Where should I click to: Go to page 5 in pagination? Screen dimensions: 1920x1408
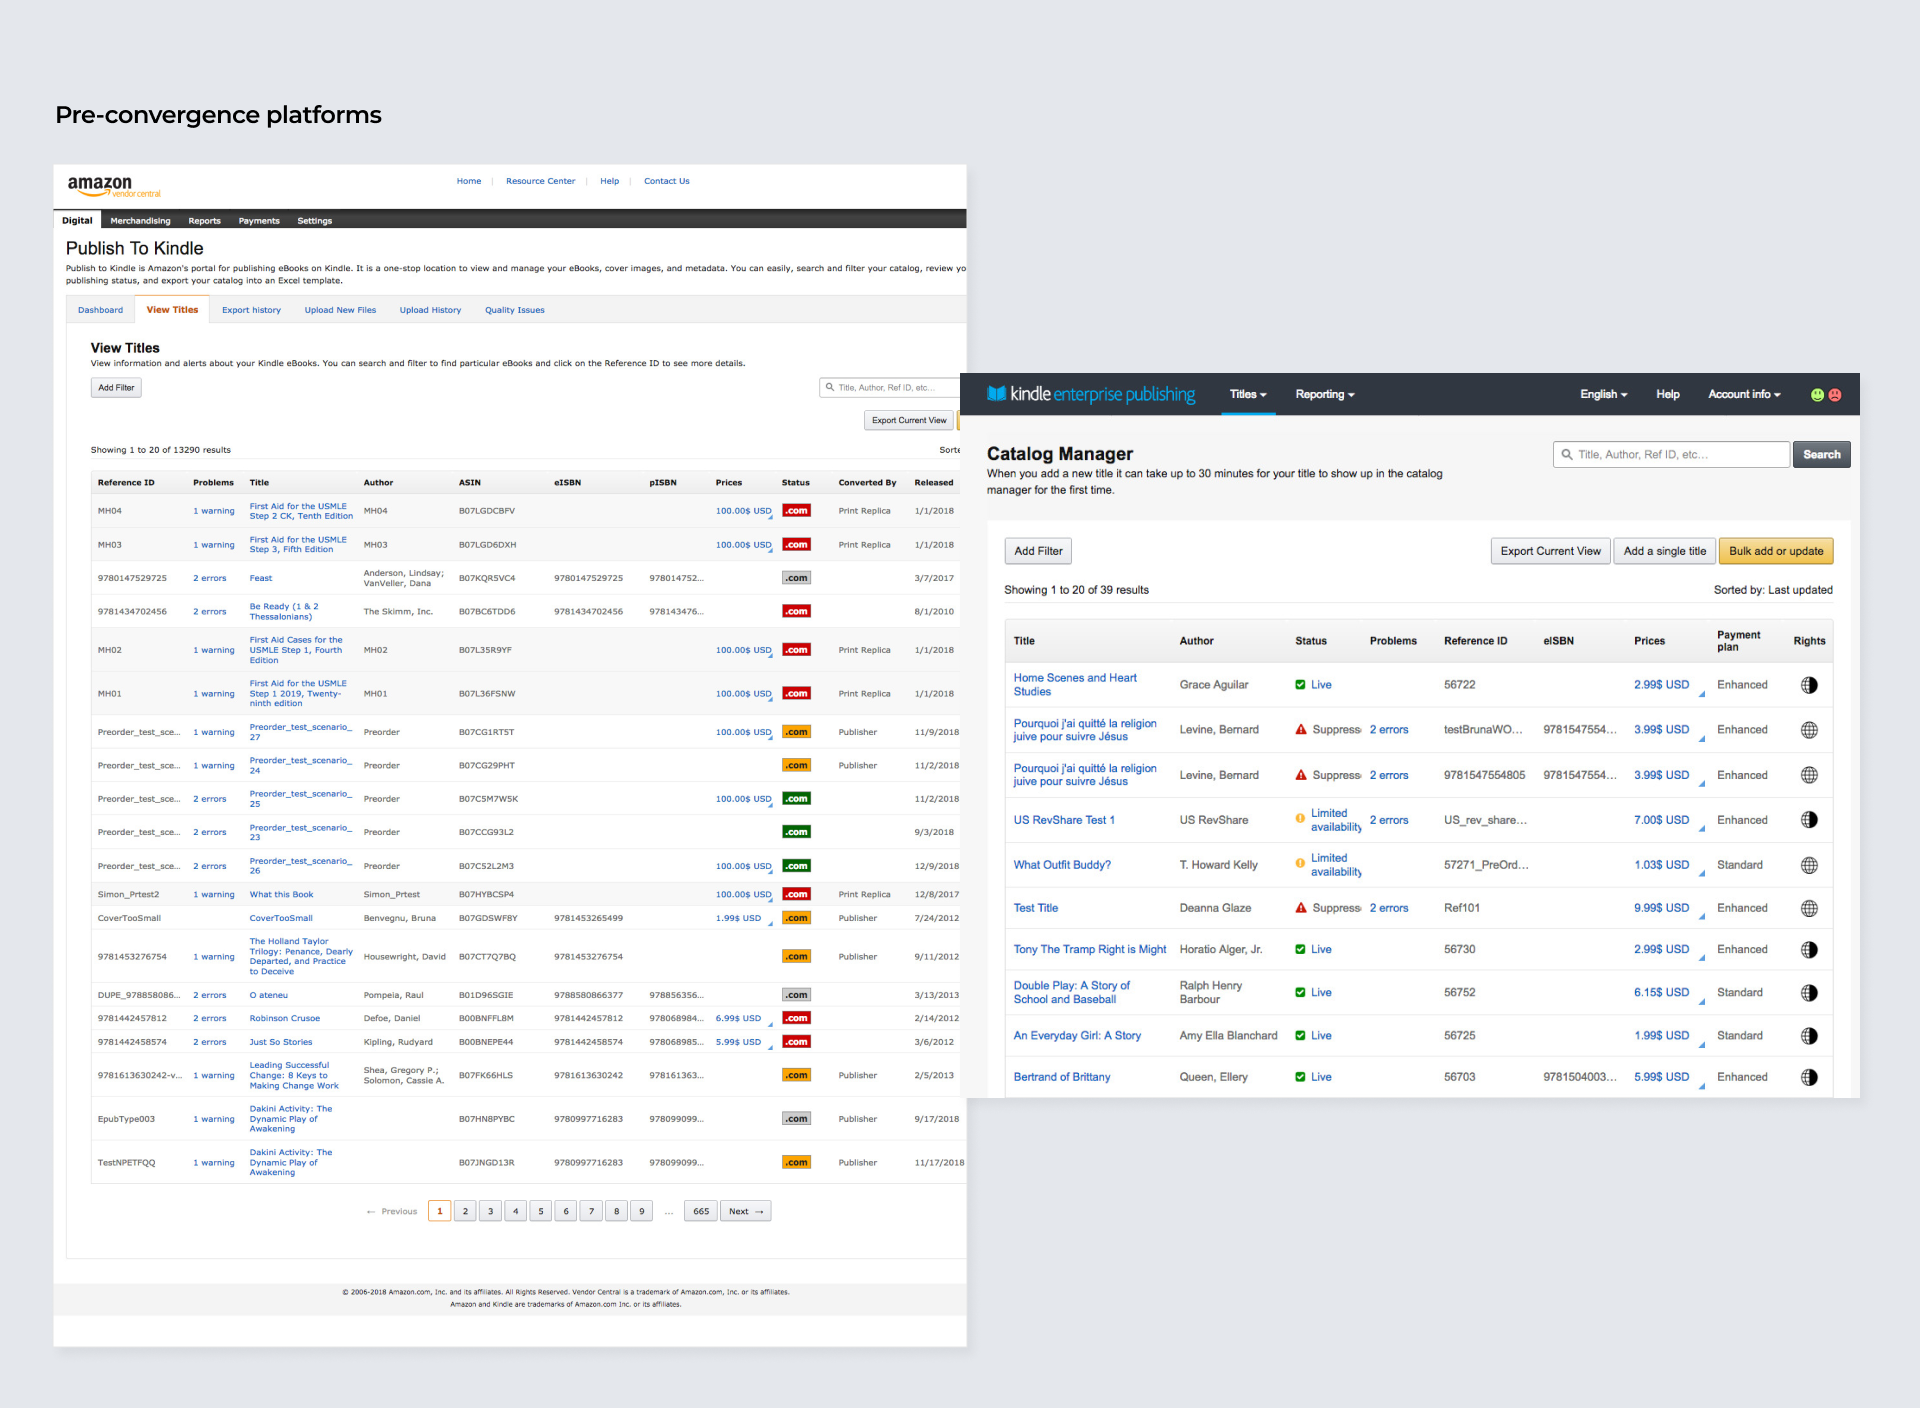(540, 1211)
